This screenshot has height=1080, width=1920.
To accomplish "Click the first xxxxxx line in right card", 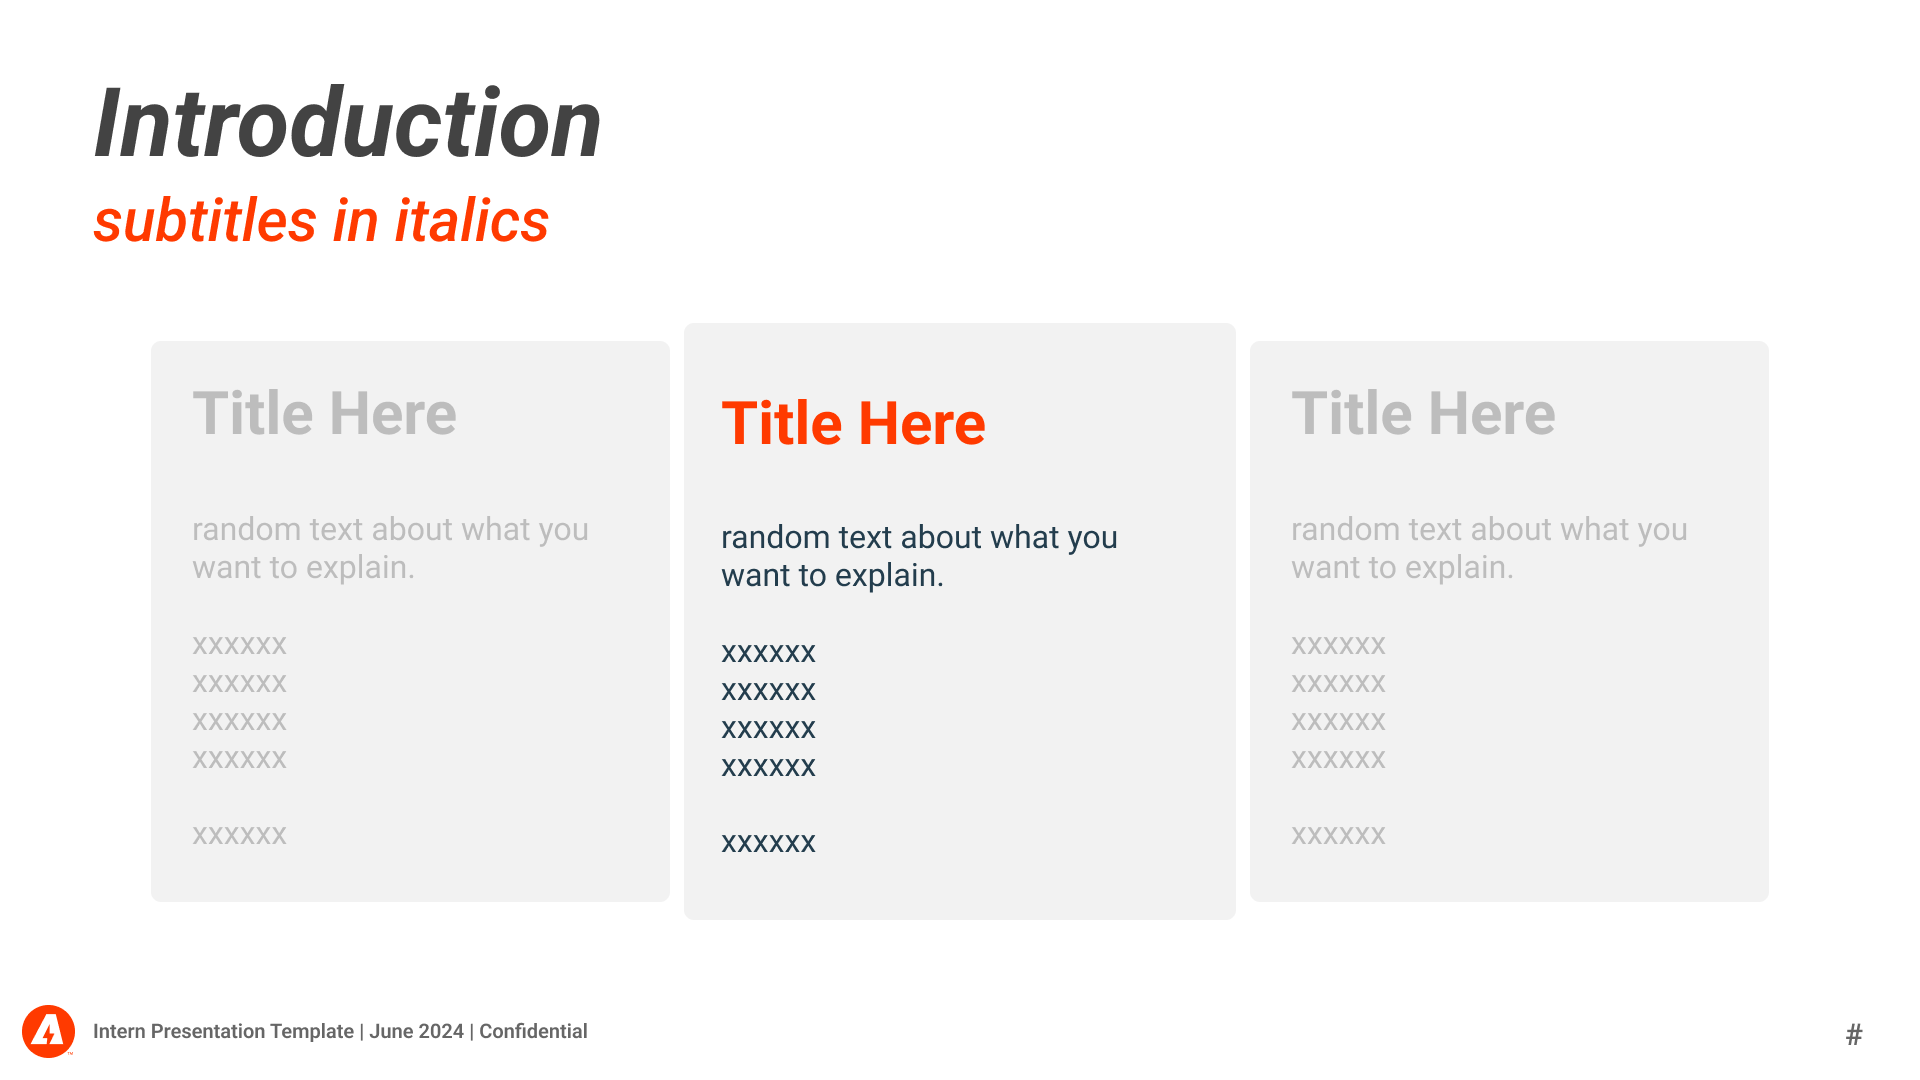I will 1338,645.
